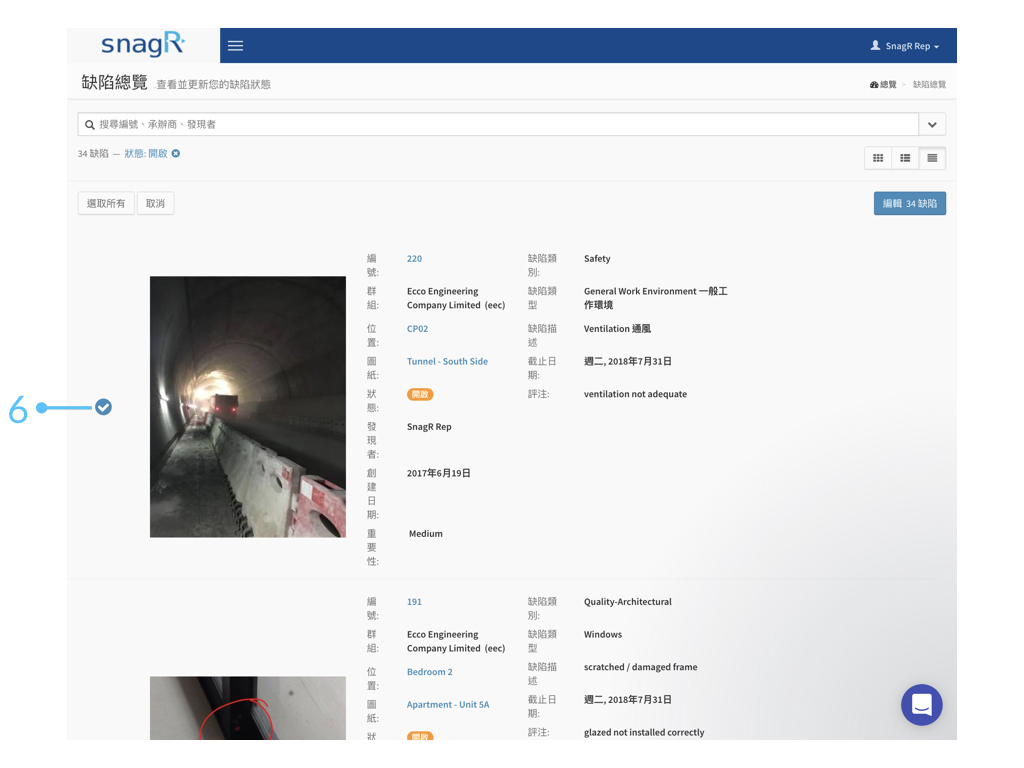Open the hamburger navigation menu

[x=235, y=46]
